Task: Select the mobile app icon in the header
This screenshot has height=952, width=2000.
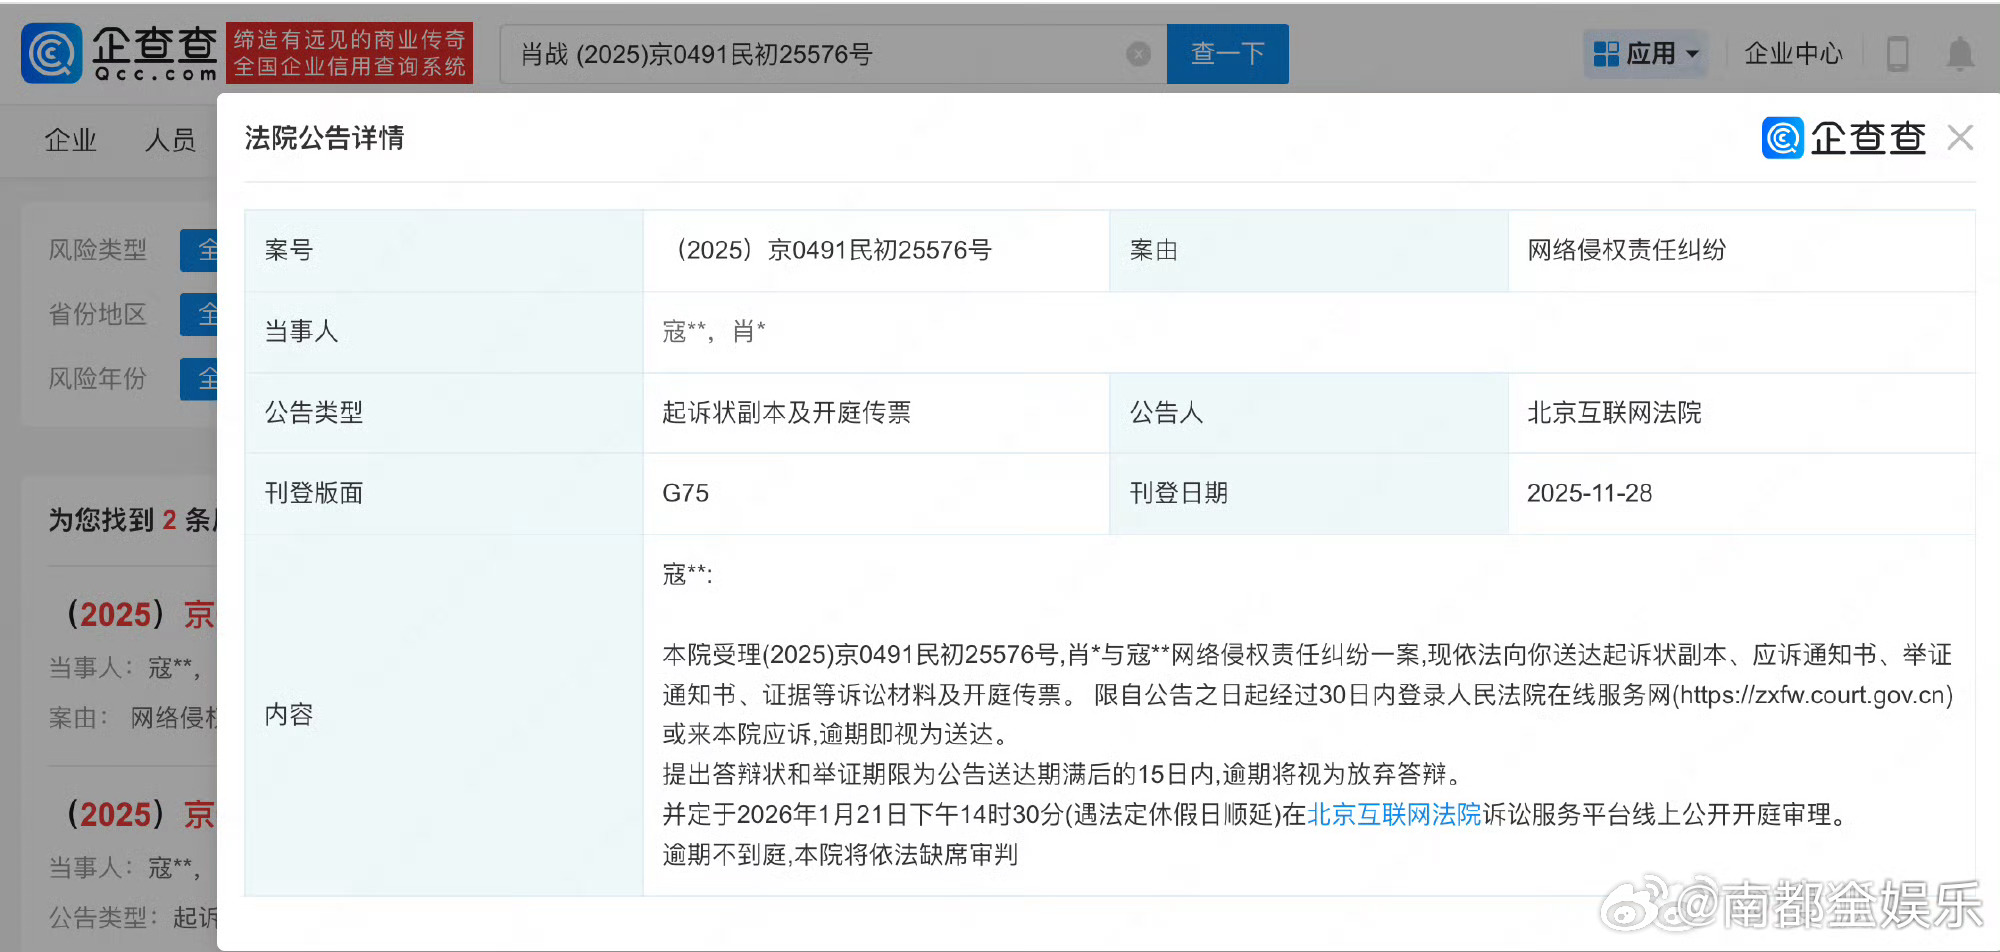Action: pyautogui.click(x=1897, y=54)
